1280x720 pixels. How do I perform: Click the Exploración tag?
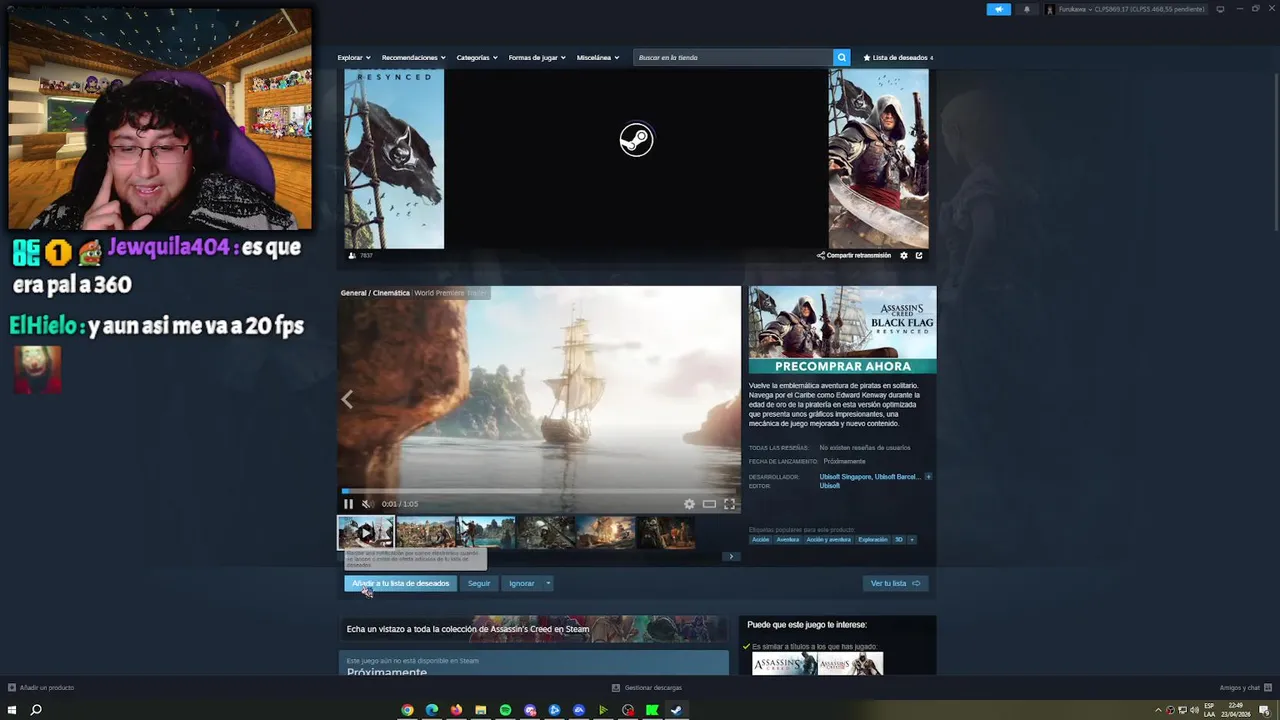873,540
